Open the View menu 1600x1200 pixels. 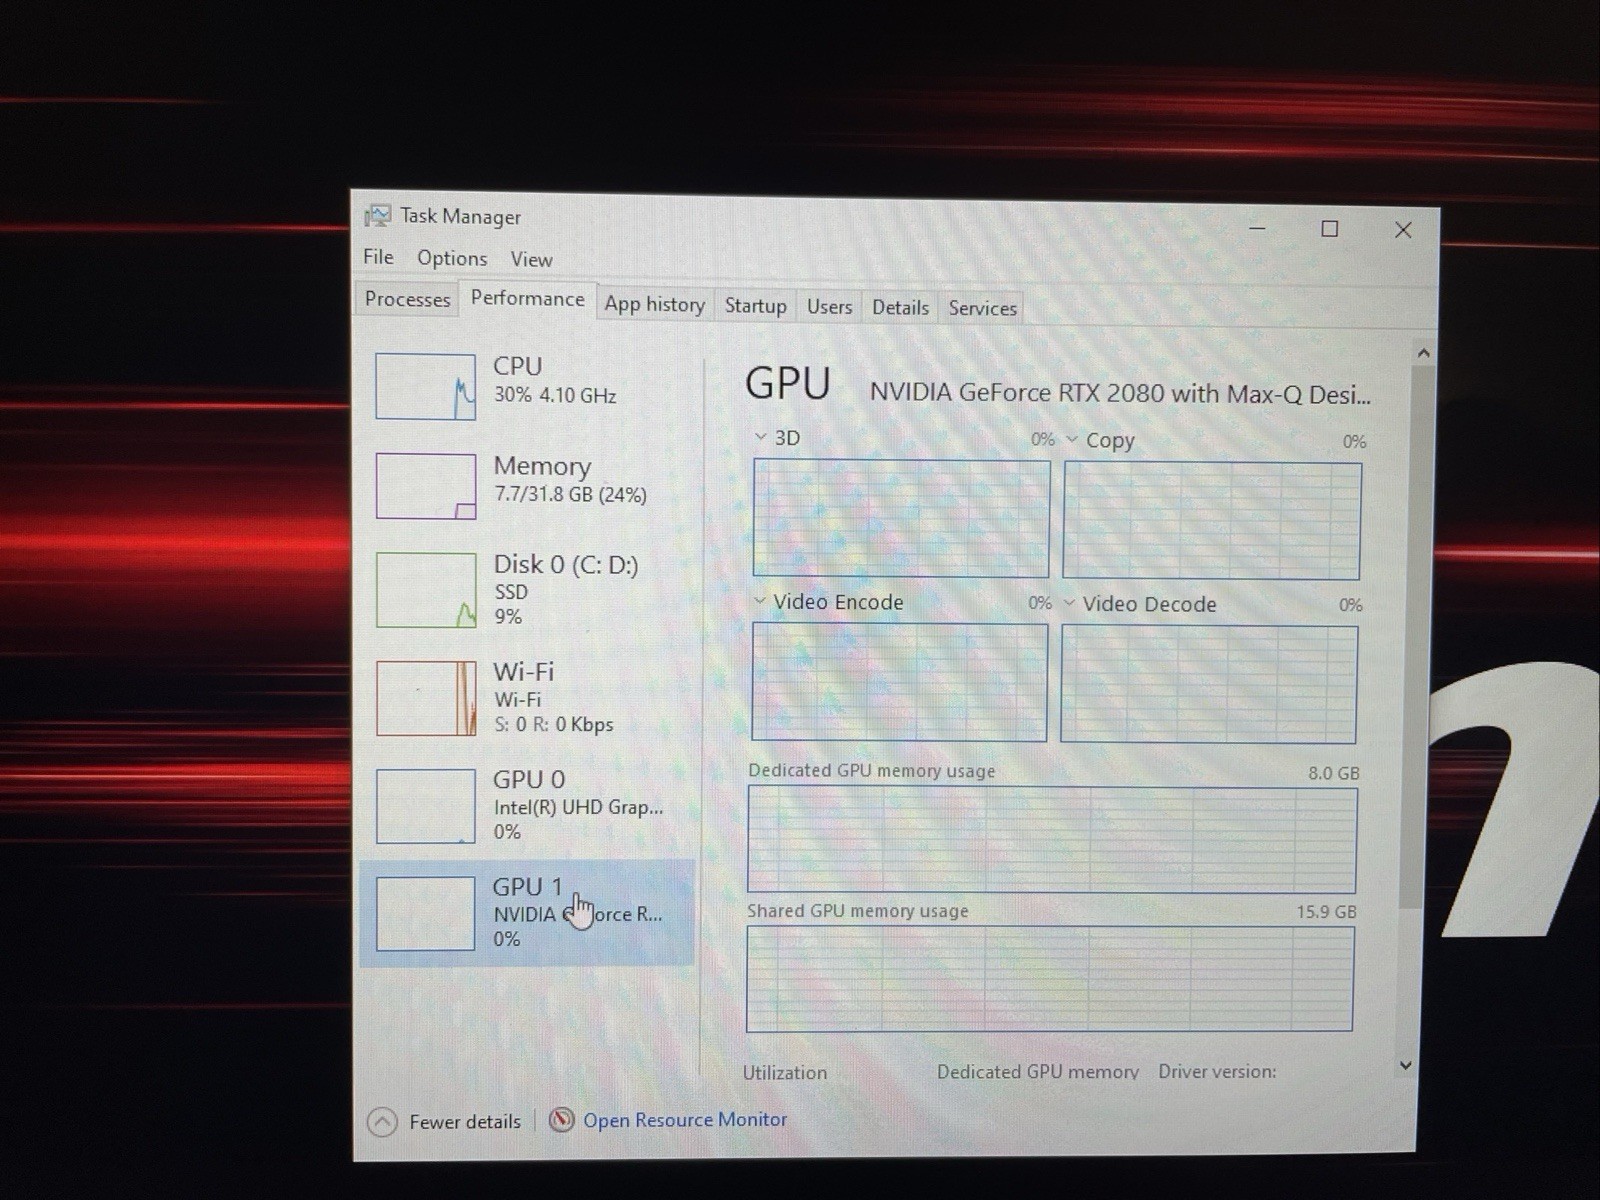(x=531, y=259)
